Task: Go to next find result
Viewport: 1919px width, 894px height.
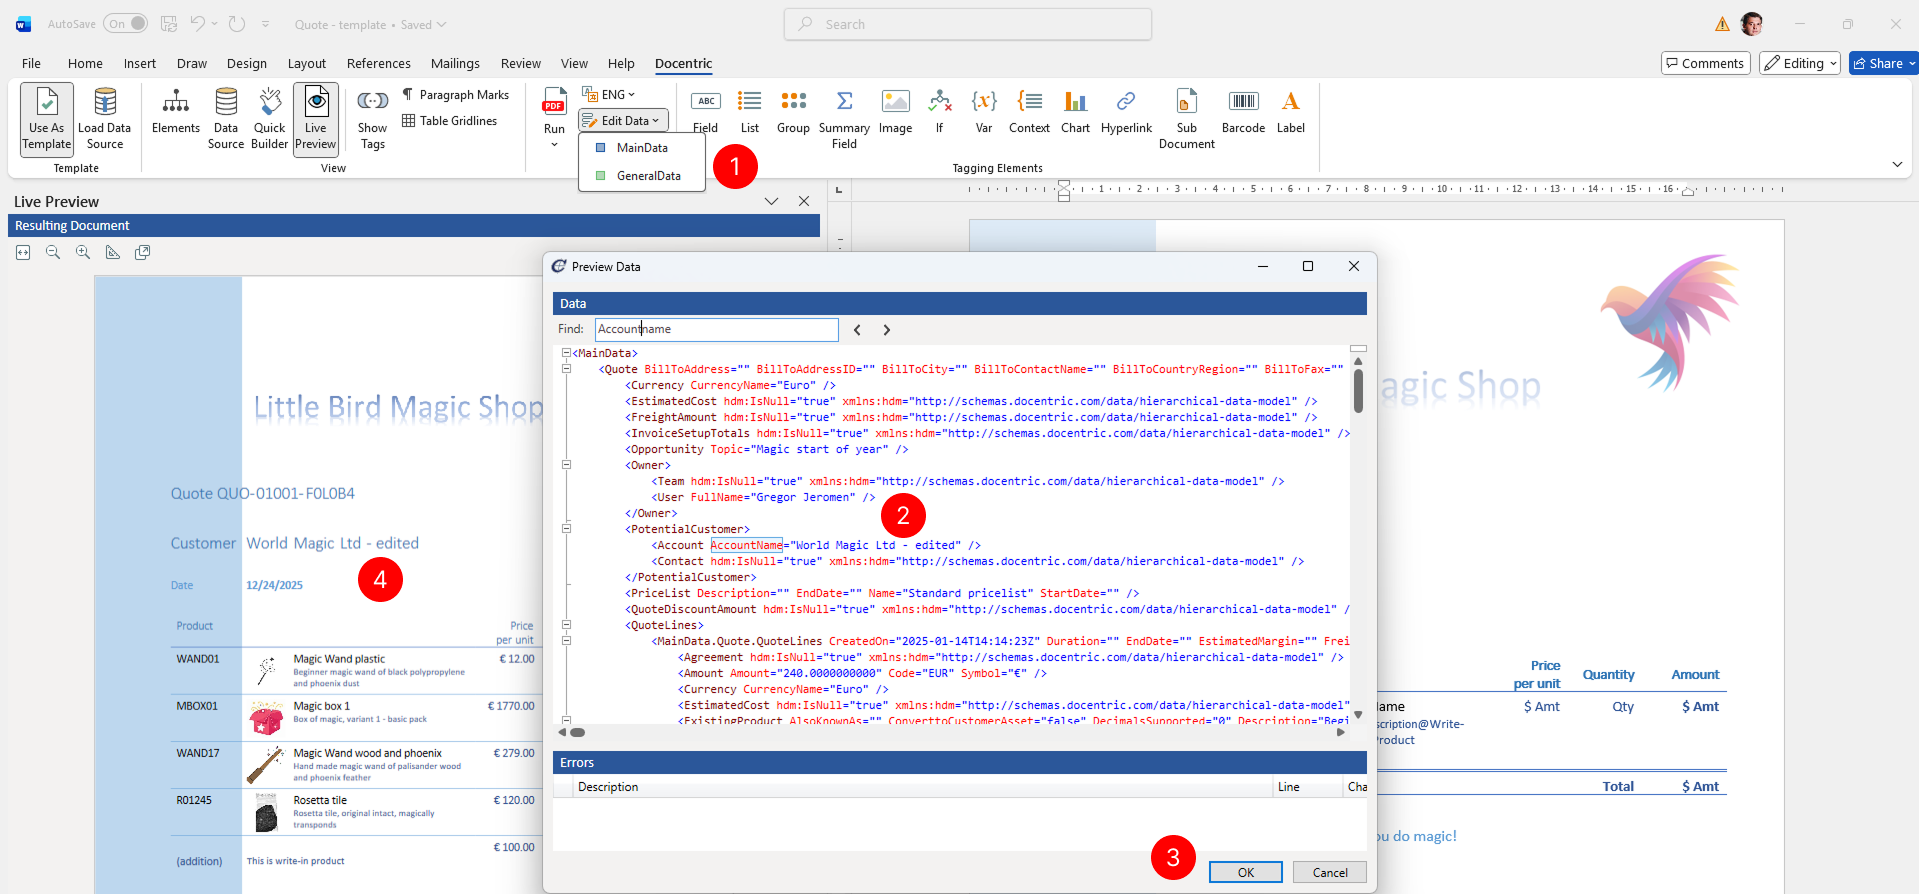Action: click(886, 330)
